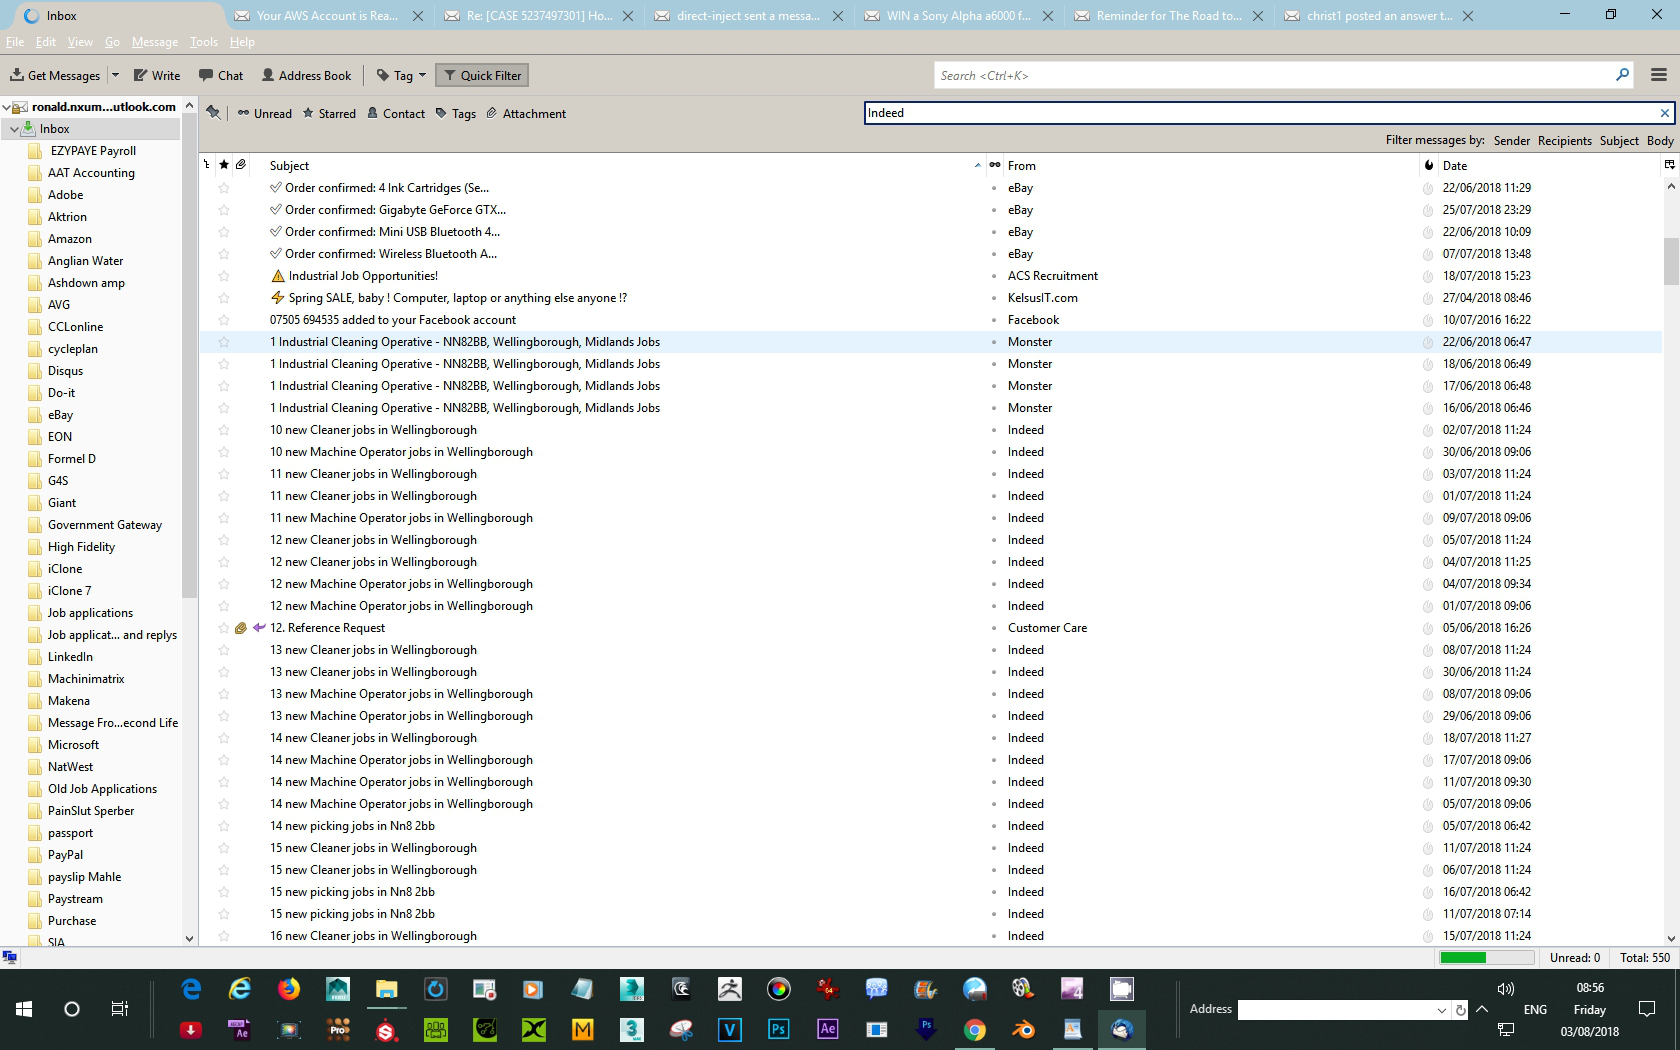Close the Re: [CASE 5237497301] tab
This screenshot has width=1680, height=1050.
click(x=628, y=16)
